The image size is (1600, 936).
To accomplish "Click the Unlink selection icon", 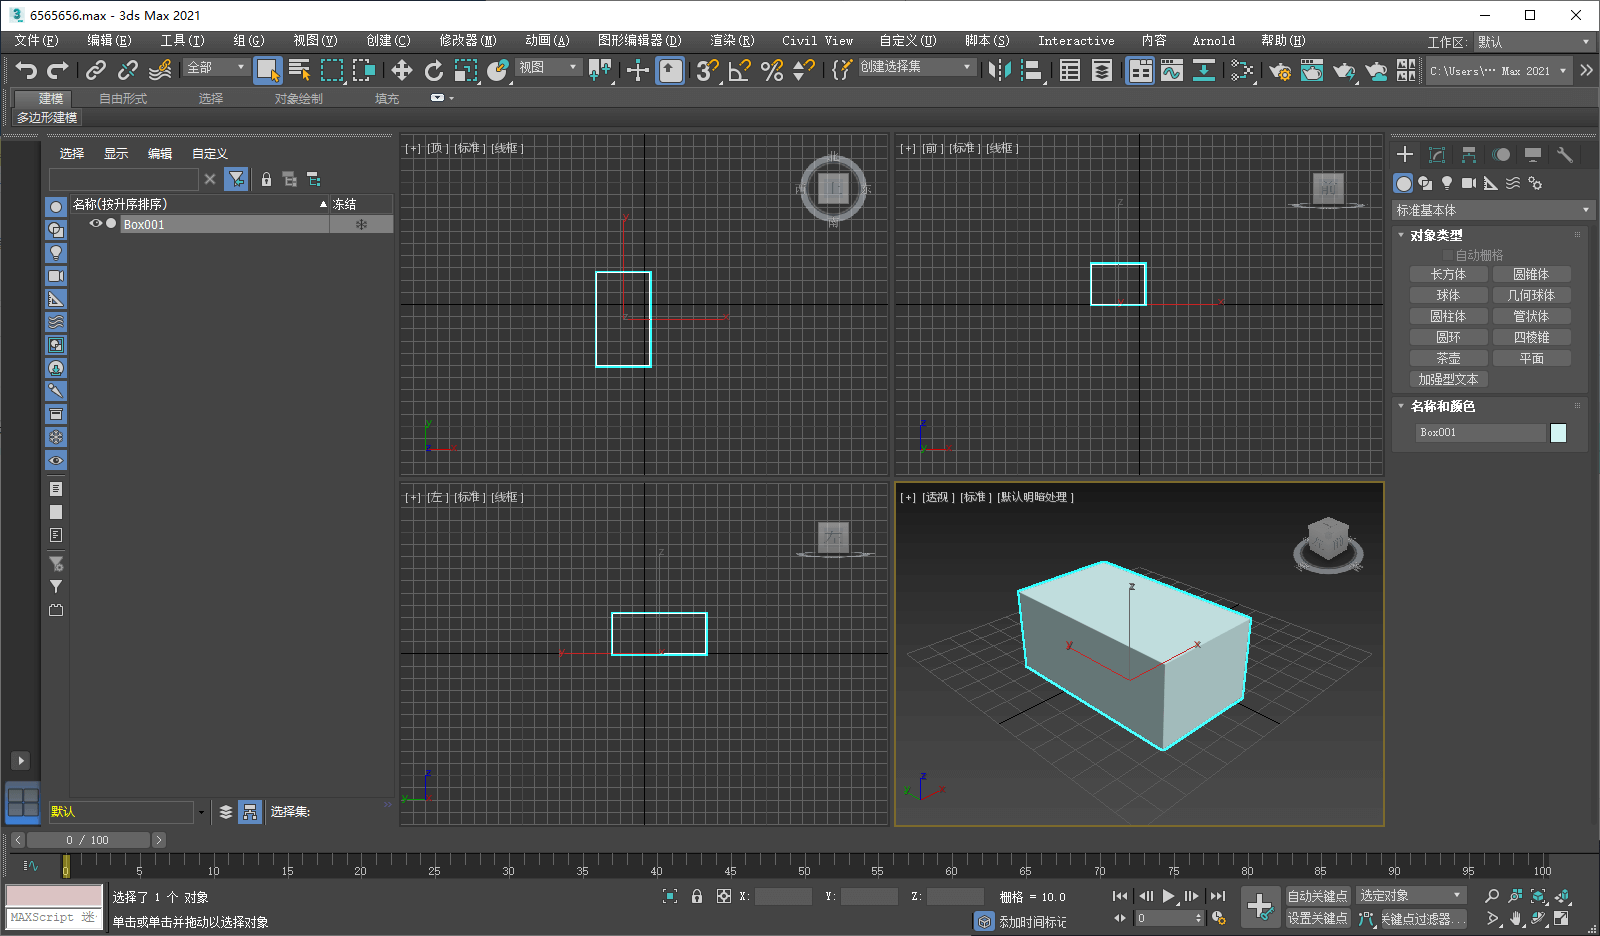I will [128, 70].
